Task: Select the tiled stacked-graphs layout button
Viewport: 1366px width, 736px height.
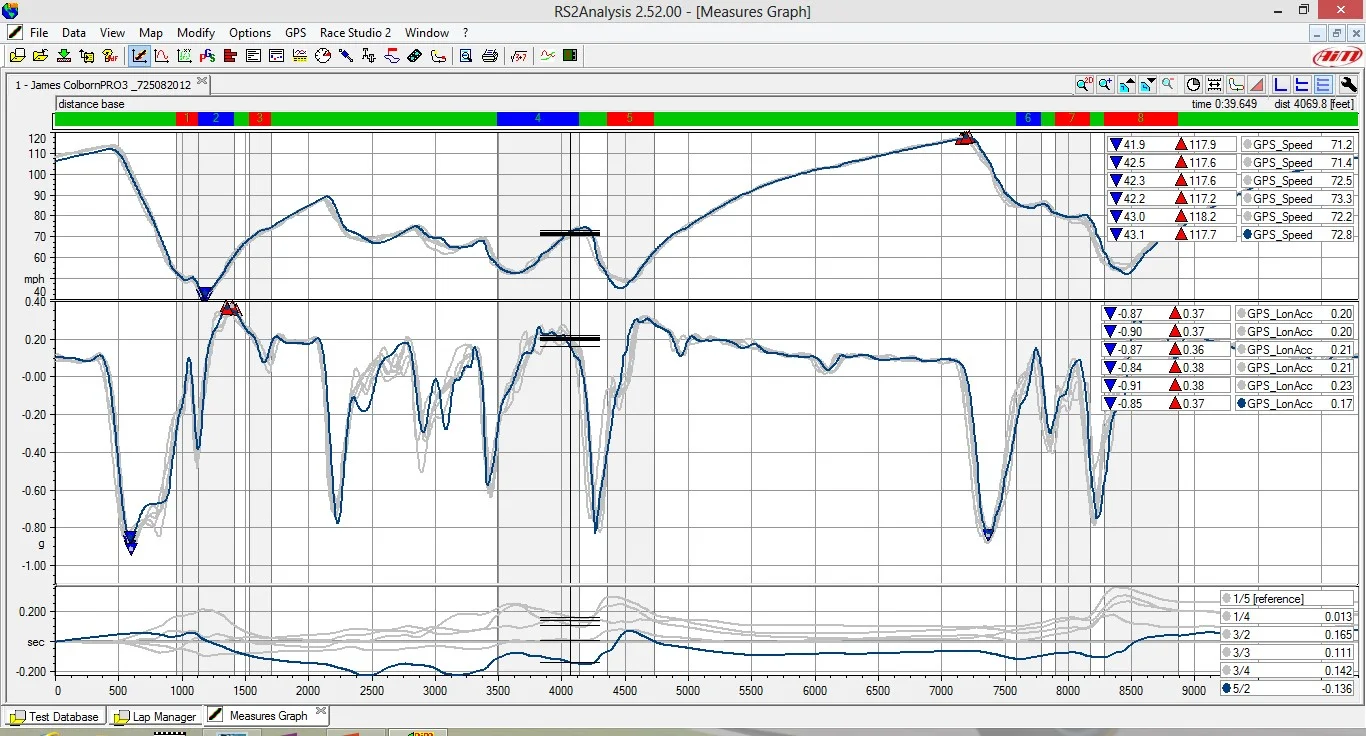Action: (x=1324, y=85)
